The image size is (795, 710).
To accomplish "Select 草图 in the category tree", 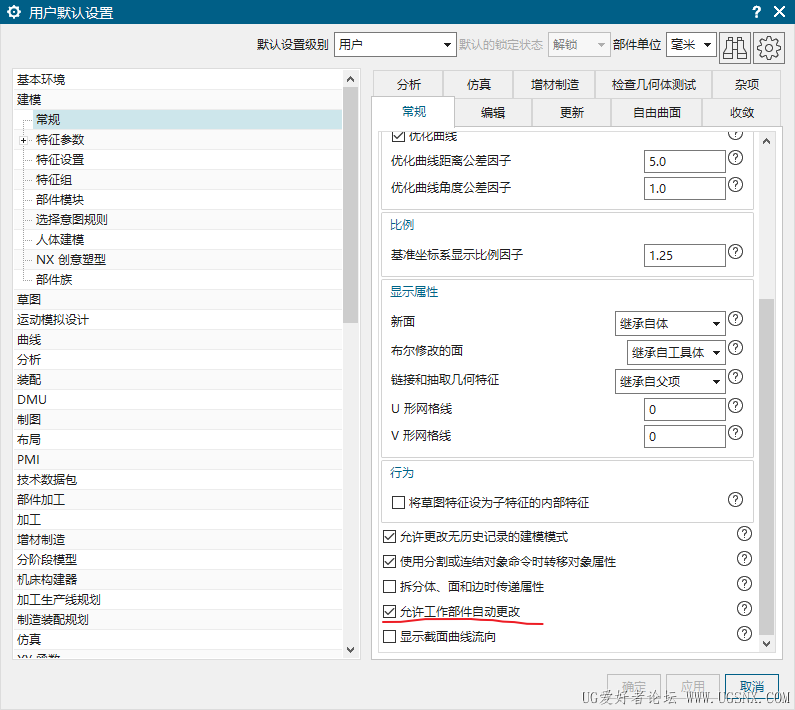I will tap(29, 299).
